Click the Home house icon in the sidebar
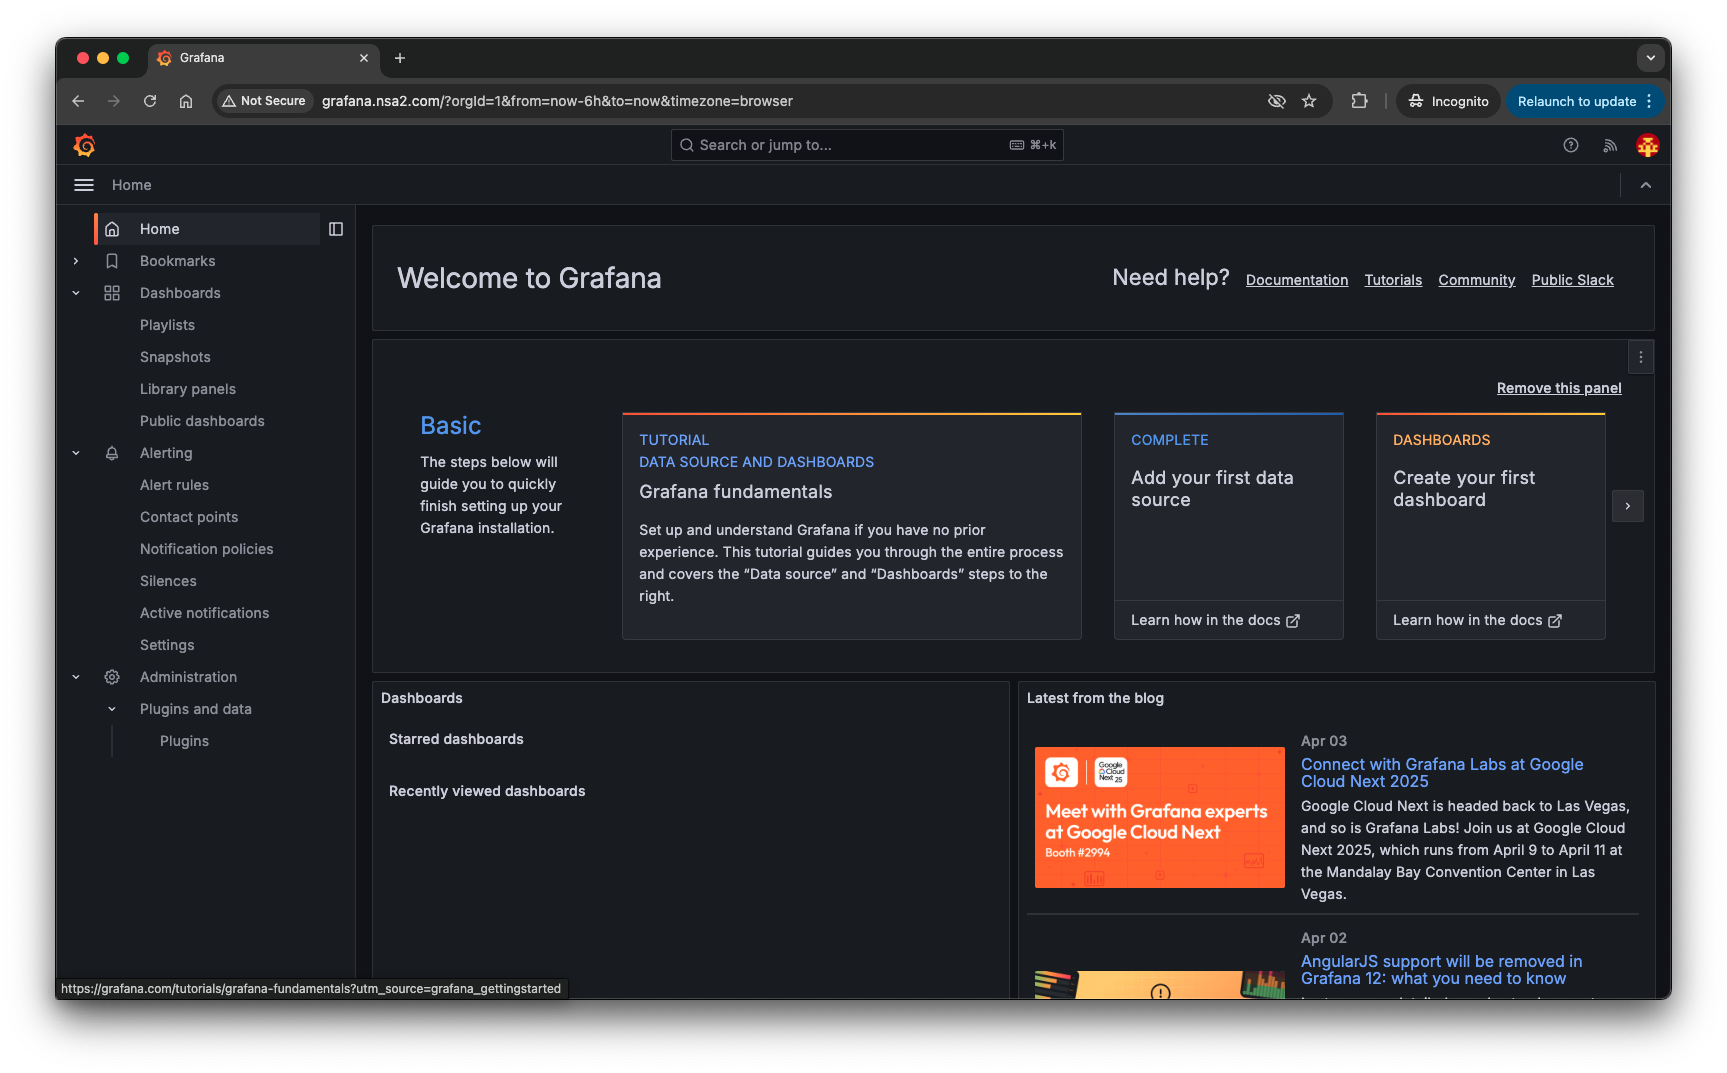 [112, 229]
